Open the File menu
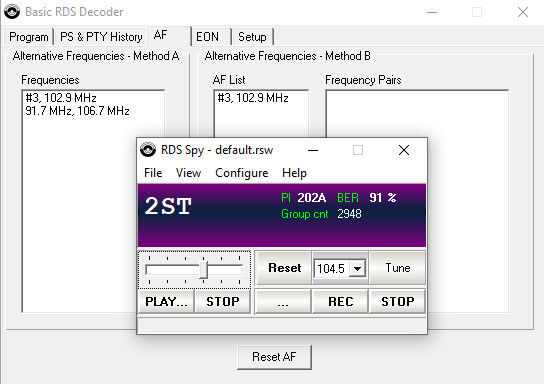Screen dimensions: 544x384 (153, 173)
